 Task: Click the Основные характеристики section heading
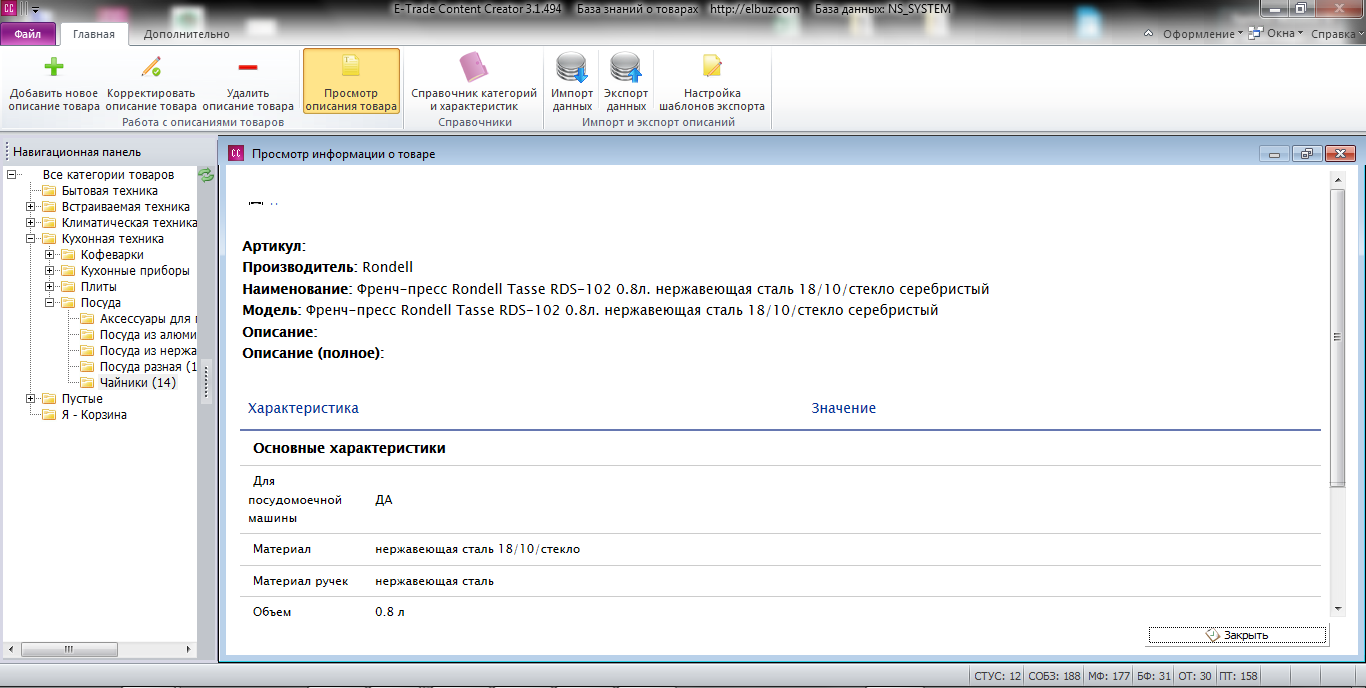[x=349, y=448]
